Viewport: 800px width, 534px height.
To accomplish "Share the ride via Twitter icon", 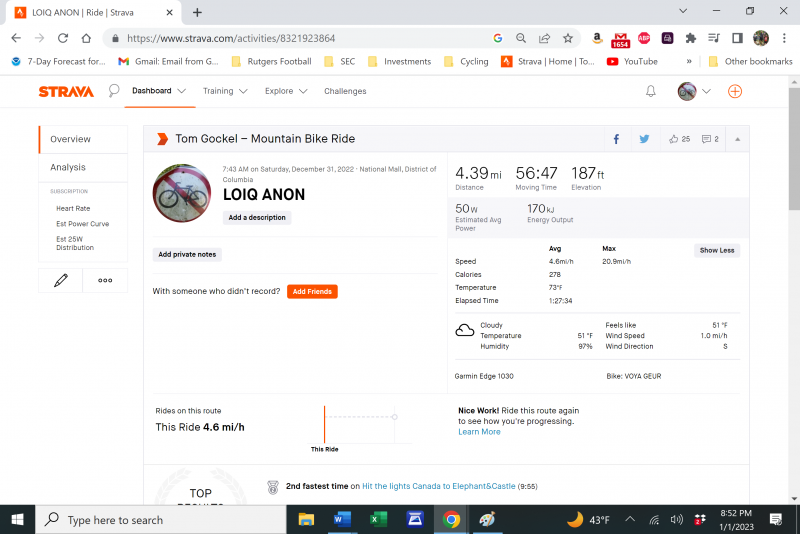I will (644, 139).
